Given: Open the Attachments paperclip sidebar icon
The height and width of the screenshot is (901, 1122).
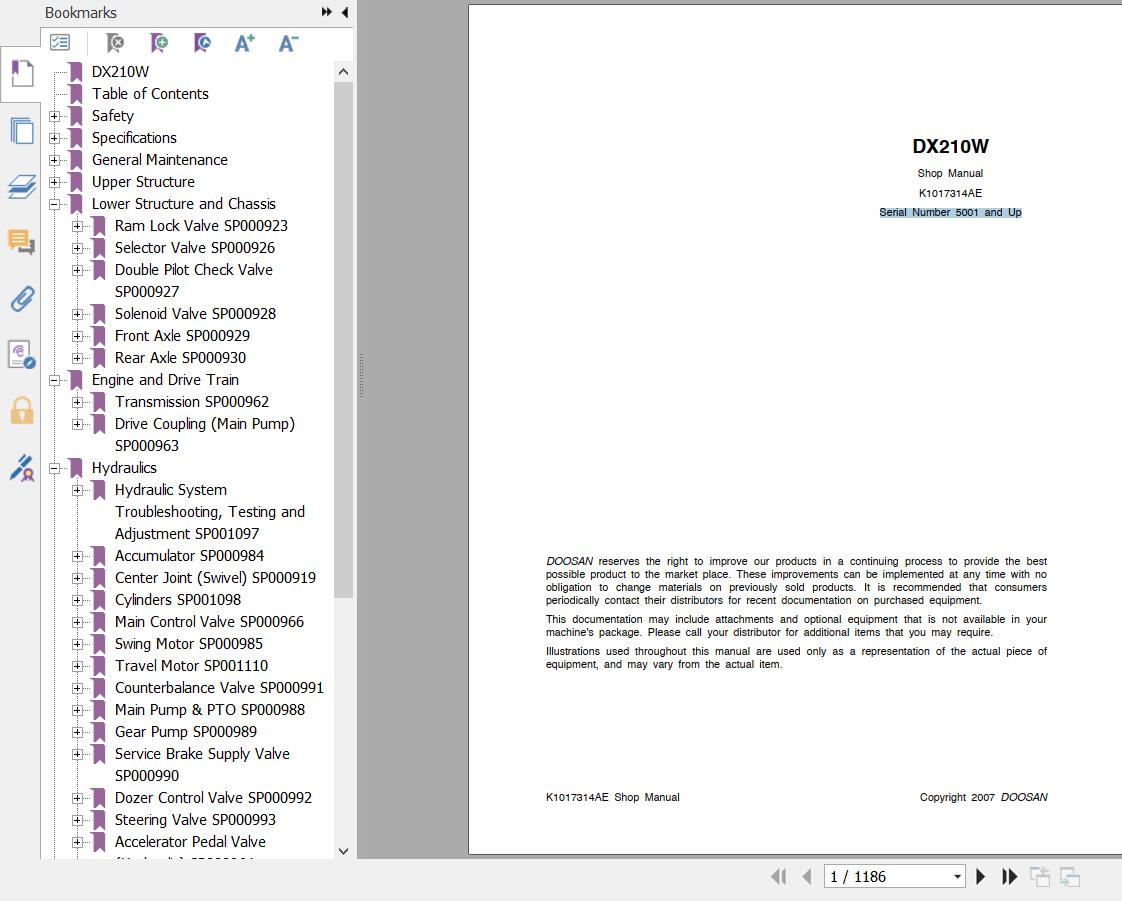Looking at the screenshot, I should pyautogui.click(x=21, y=298).
